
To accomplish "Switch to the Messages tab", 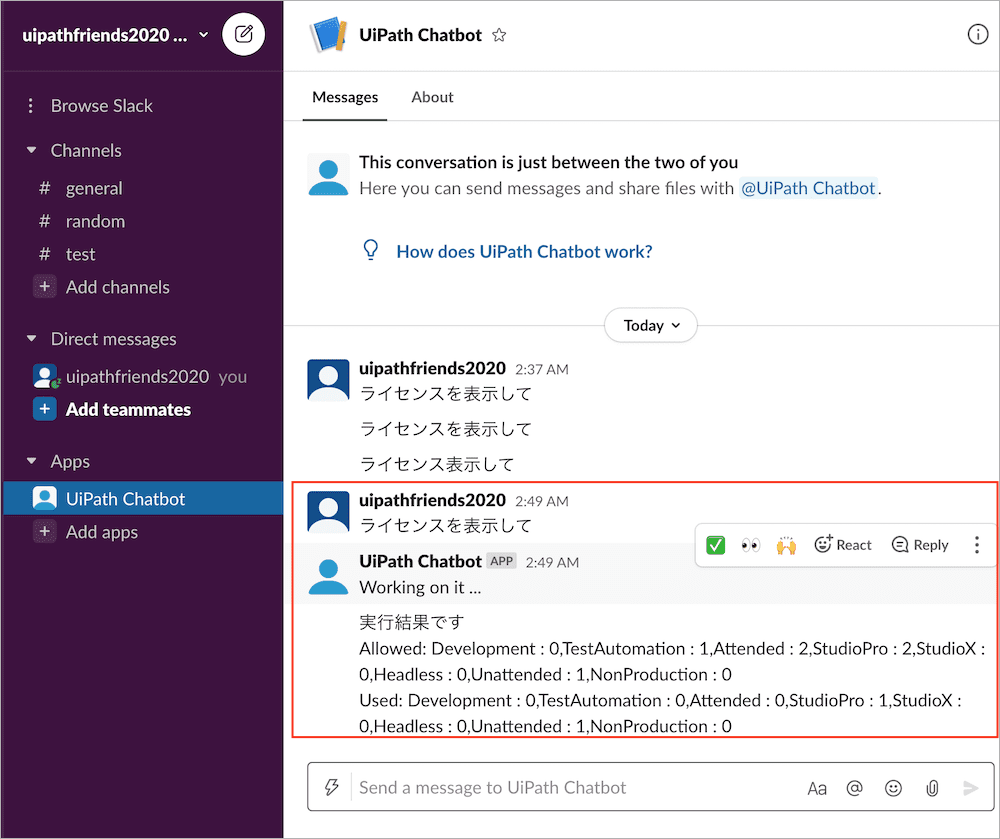I will pos(345,97).
